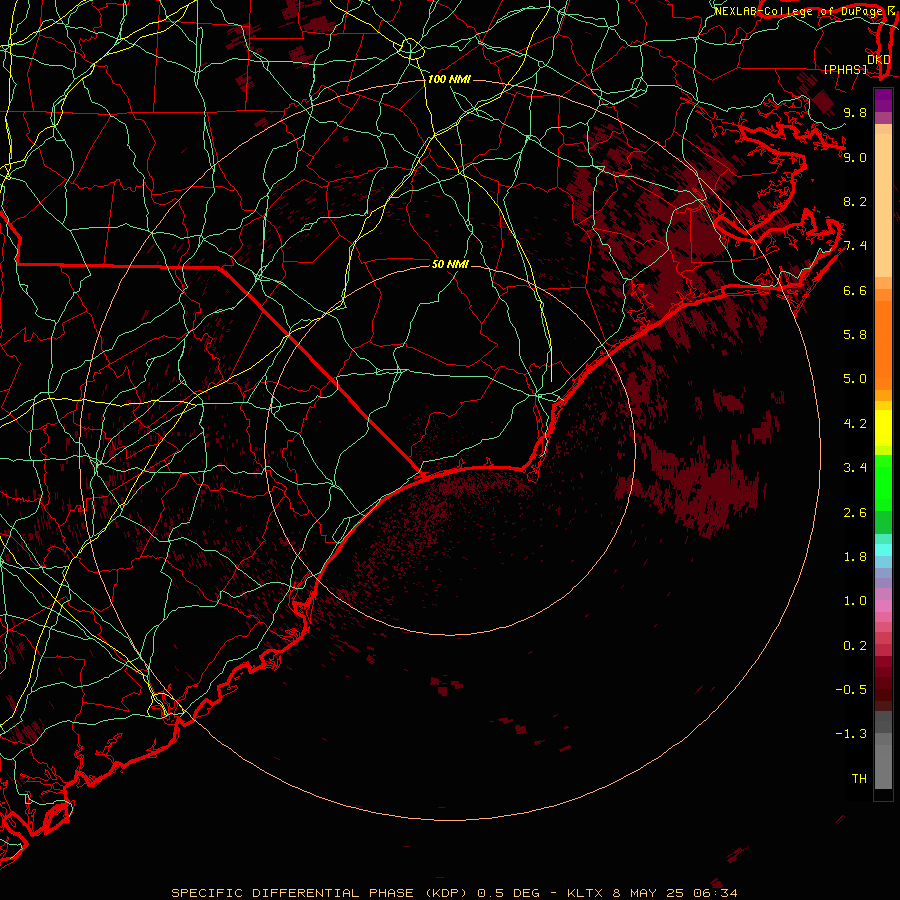The height and width of the screenshot is (900, 900).
Task: Click the 50 NMI range ring label
Action: tap(450, 264)
